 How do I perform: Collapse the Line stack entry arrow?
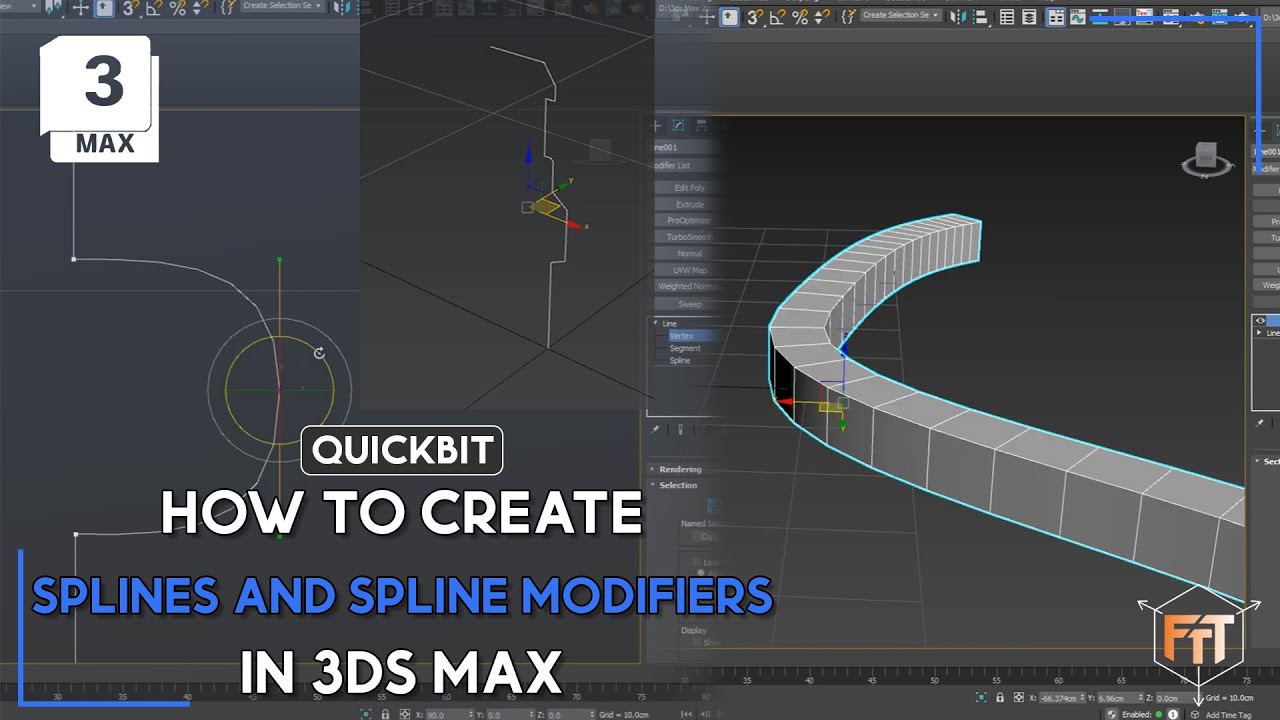coord(657,323)
